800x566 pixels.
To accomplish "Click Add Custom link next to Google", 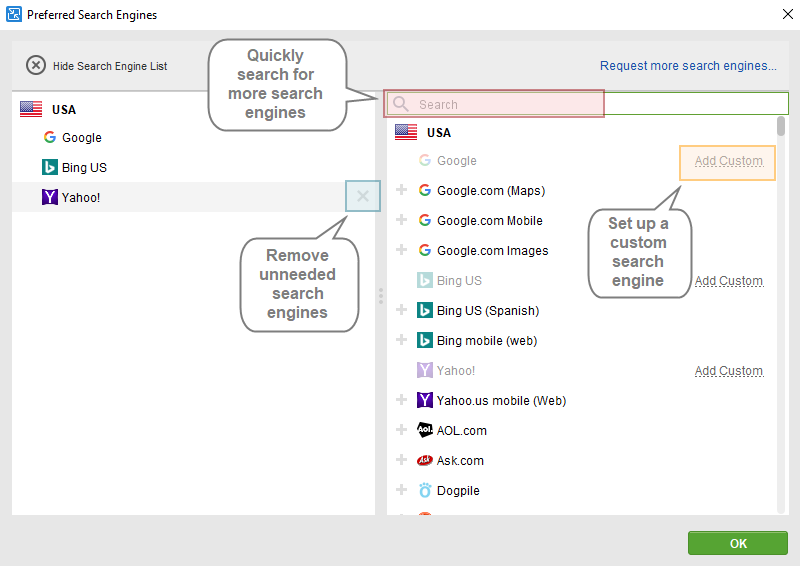I will point(729,161).
